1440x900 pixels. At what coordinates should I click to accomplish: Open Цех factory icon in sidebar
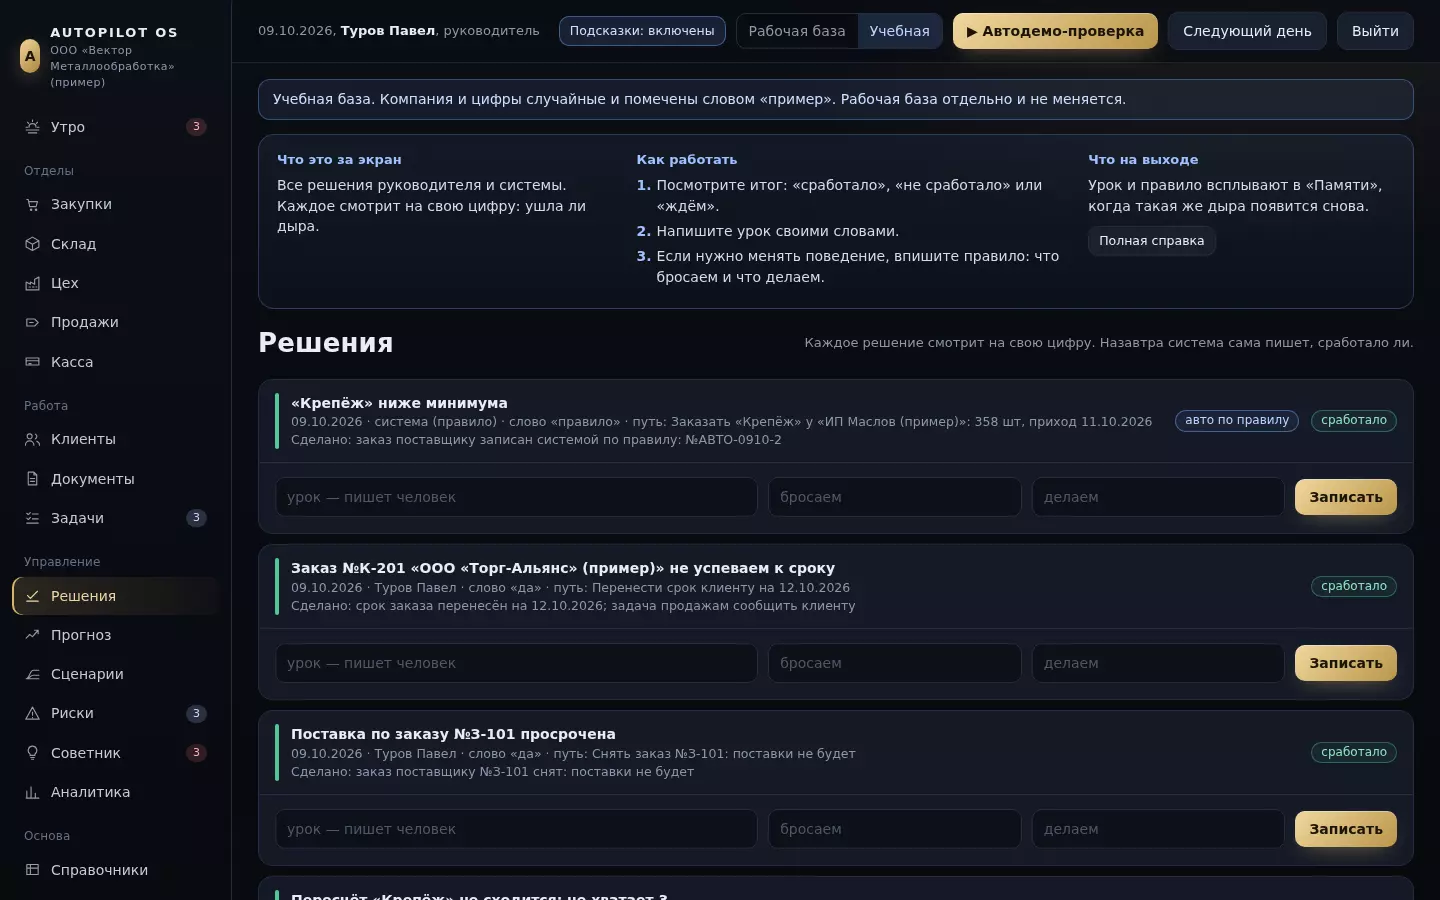[x=32, y=283]
